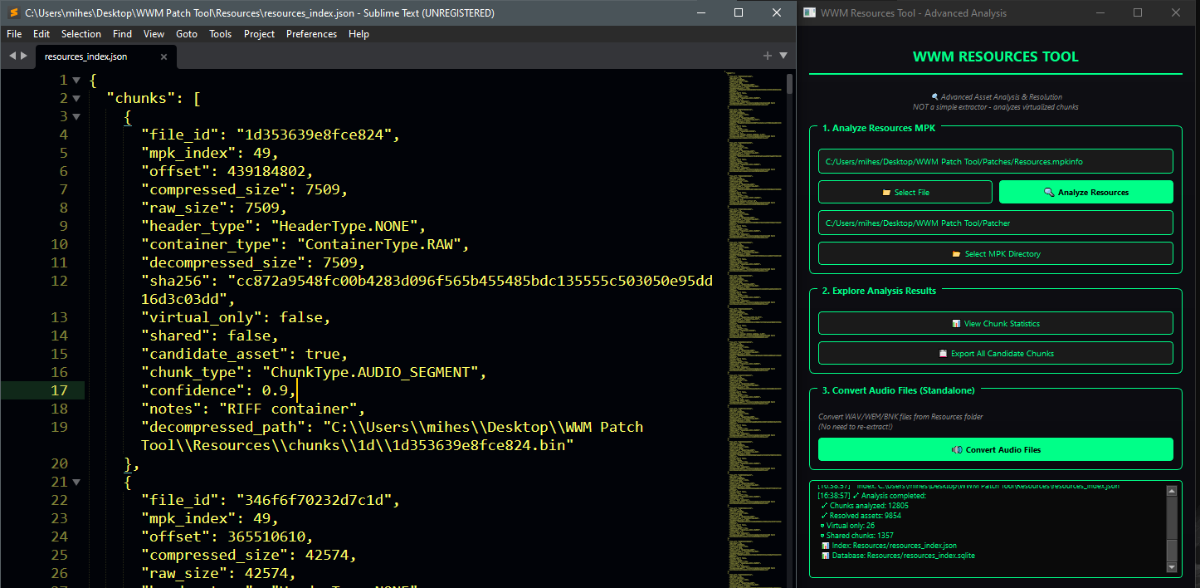Click Export All Candidate Chunks
Viewport: 1200px width, 588px height.
(995, 353)
